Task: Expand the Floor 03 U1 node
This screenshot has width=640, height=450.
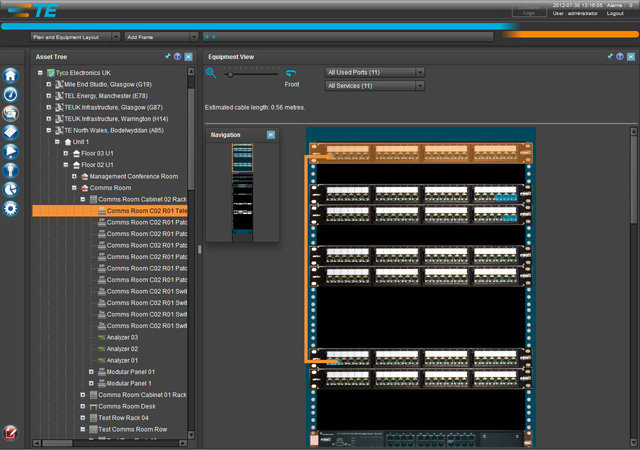Action: (x=66, y=153)
